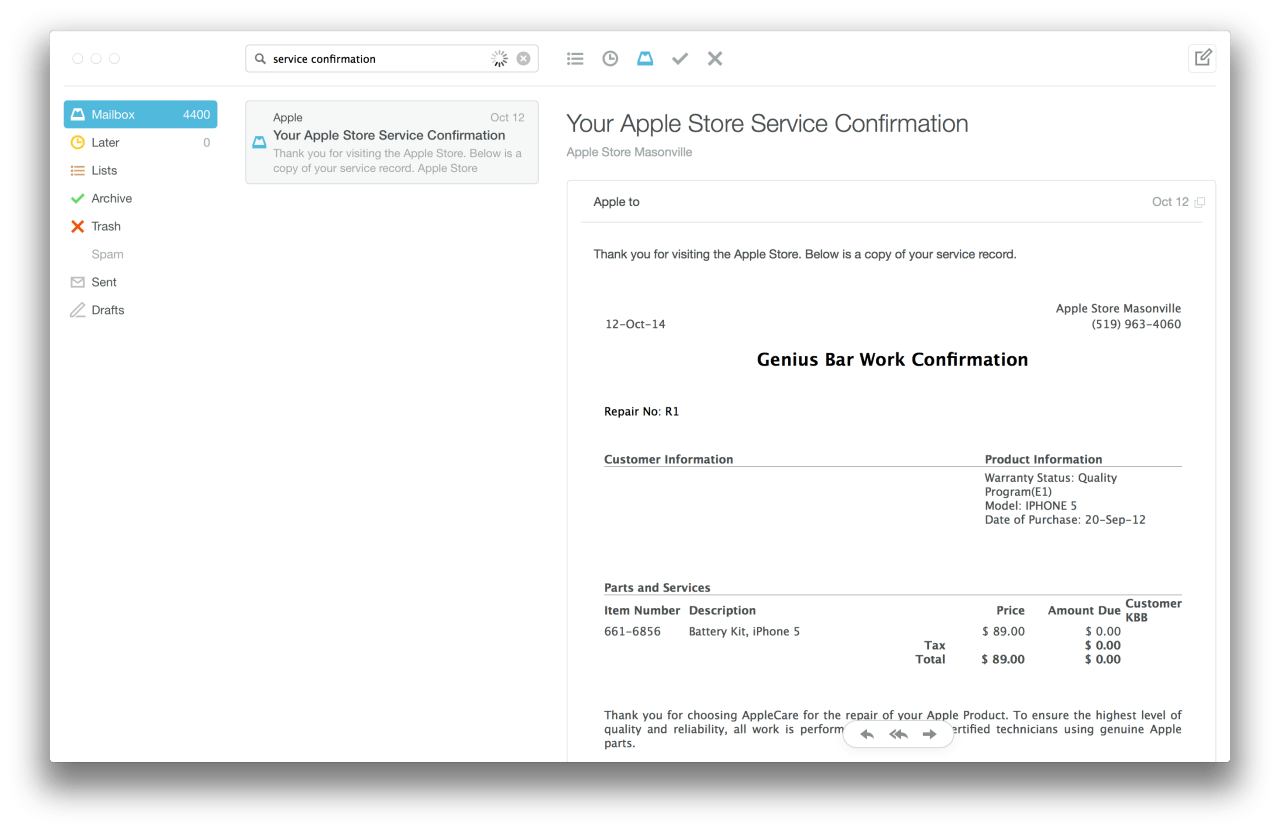Select the Mailbox inbox with 4400 messages
This screenshot has width=1280, height=831.
click(140, 115)
